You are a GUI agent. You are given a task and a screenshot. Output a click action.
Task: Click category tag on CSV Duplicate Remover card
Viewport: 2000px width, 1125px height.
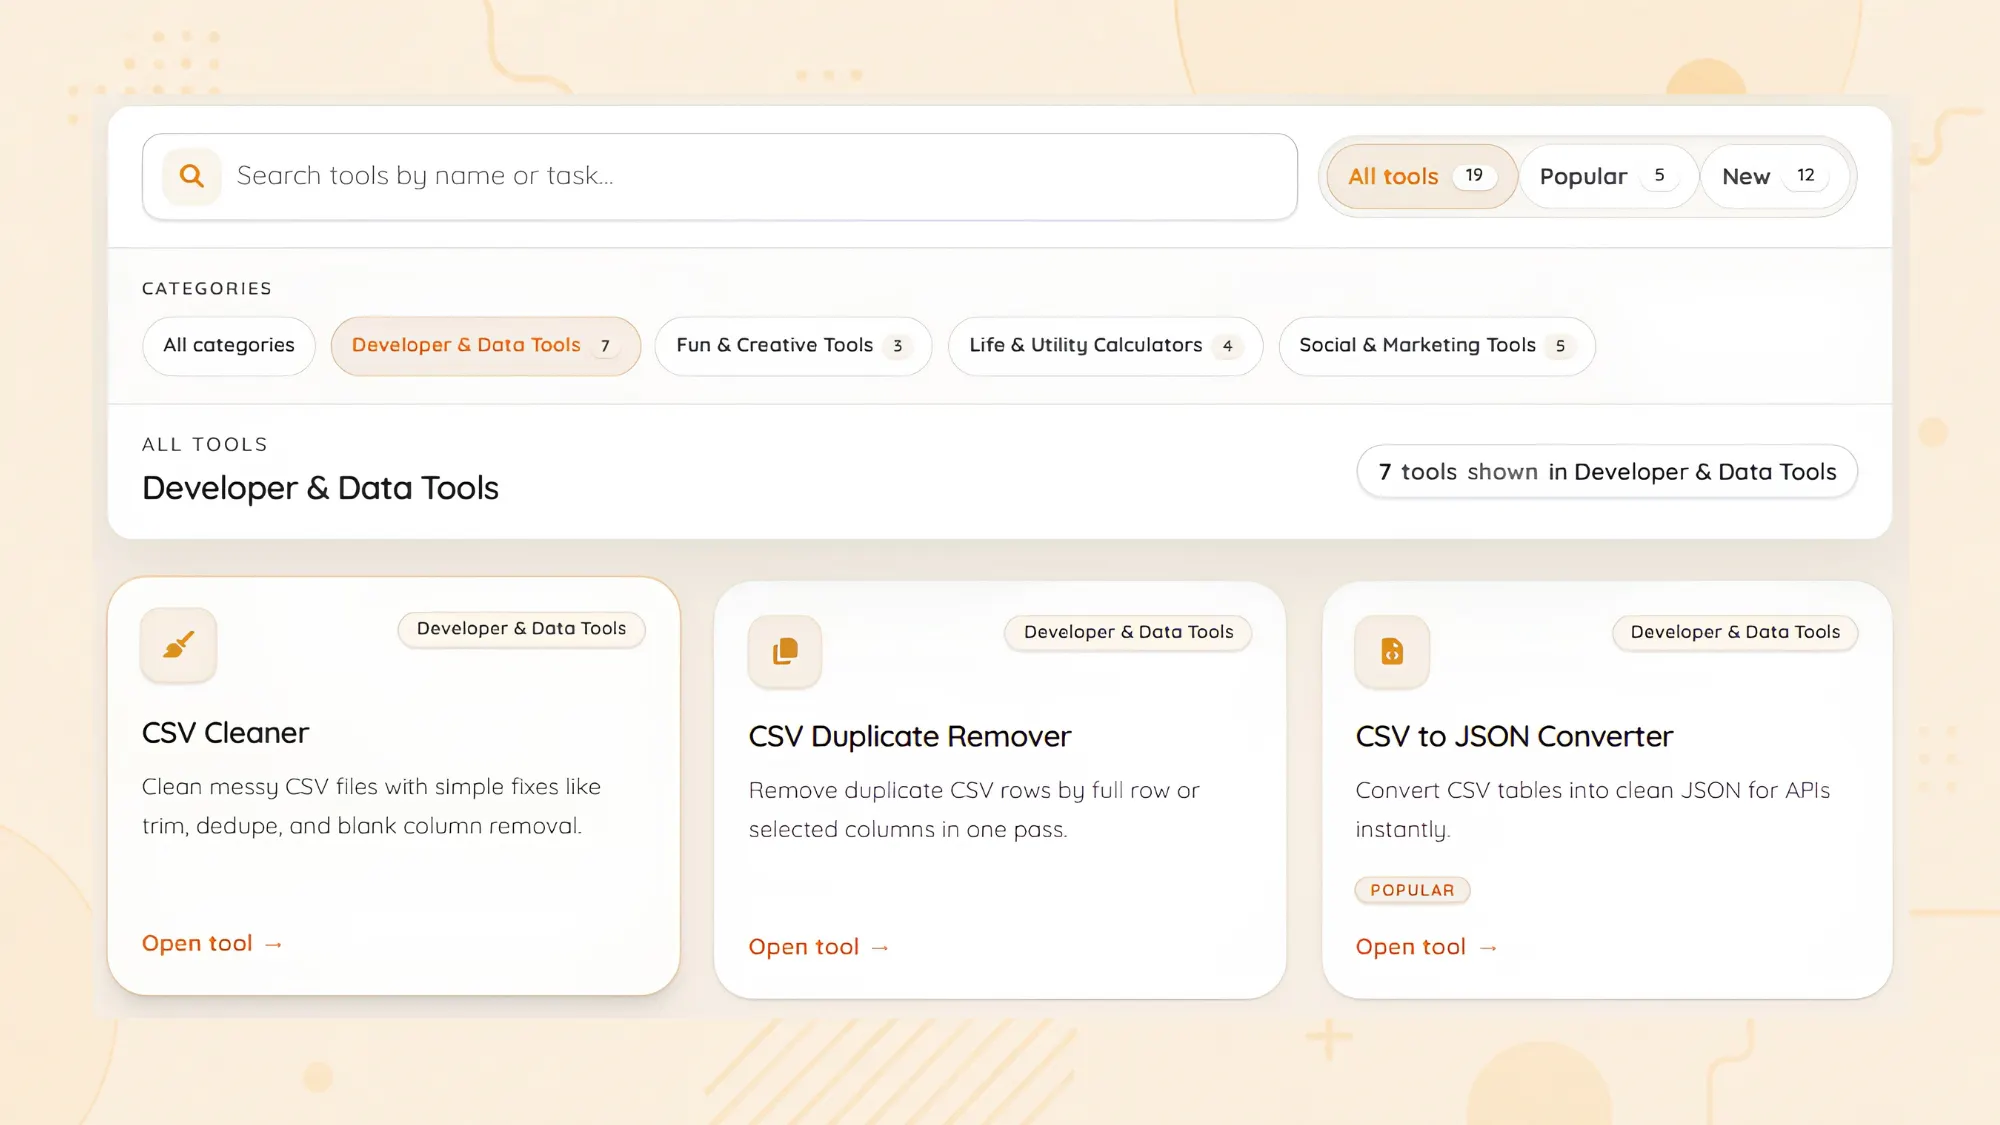pyautogui.click(x=1129, y=632)
